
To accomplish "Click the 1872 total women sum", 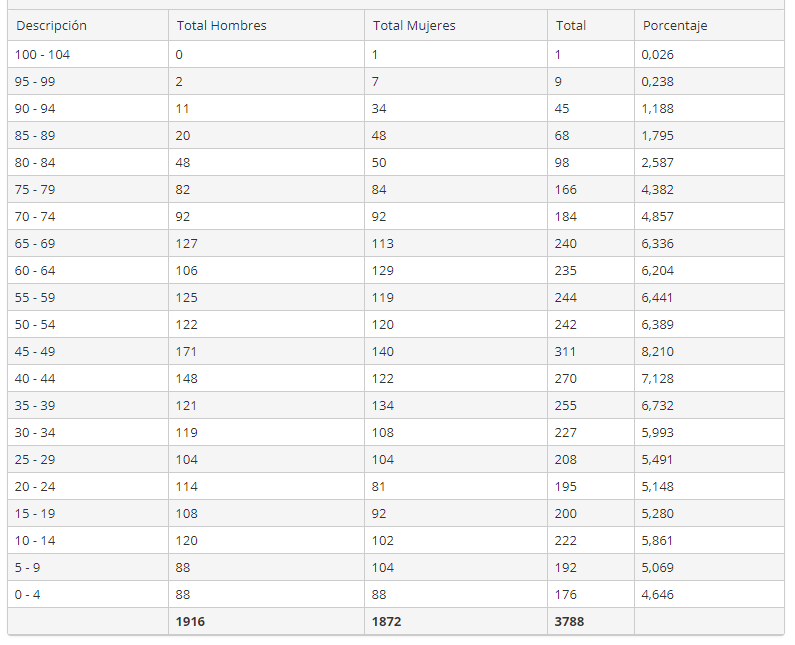I will 389,622.
